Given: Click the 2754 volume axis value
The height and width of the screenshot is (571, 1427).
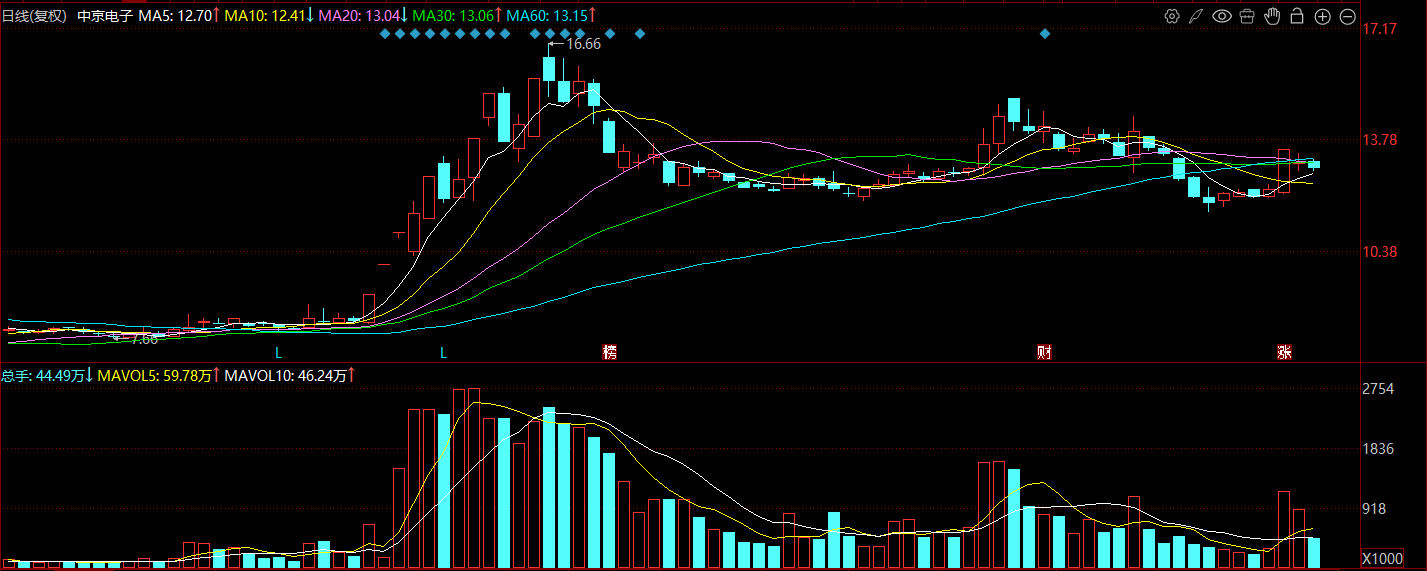Looking at the screenshot, I should 1378,389.
